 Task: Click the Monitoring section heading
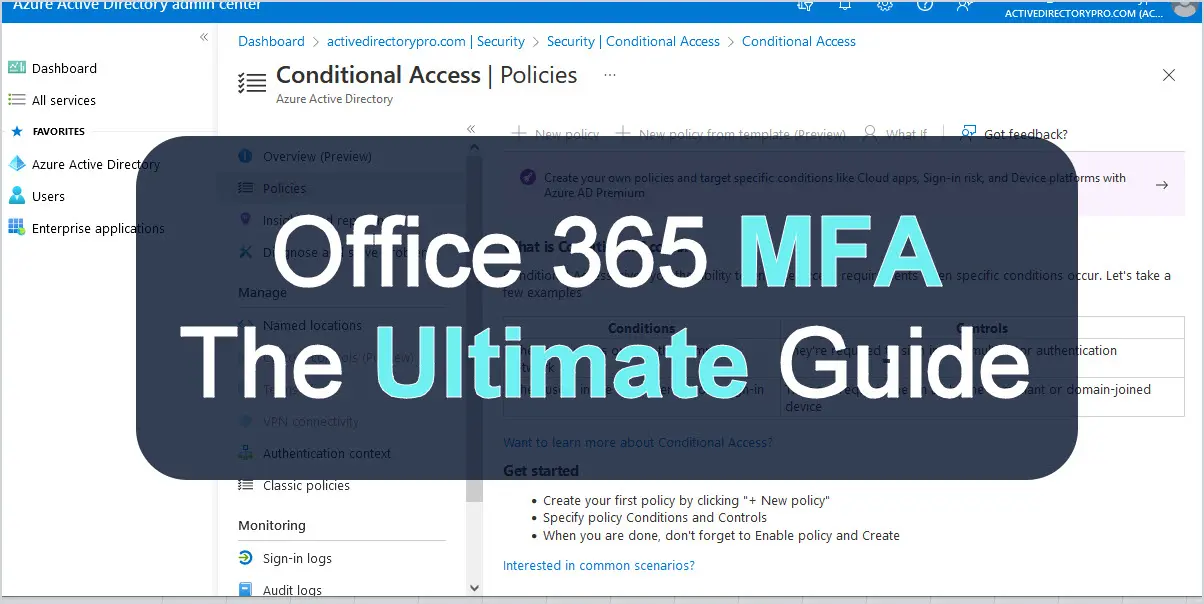point(272,525)
